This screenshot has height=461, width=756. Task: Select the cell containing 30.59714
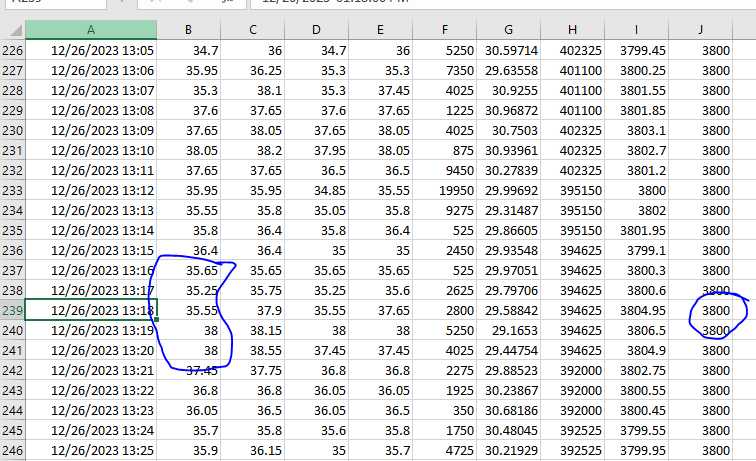(508, 50)
